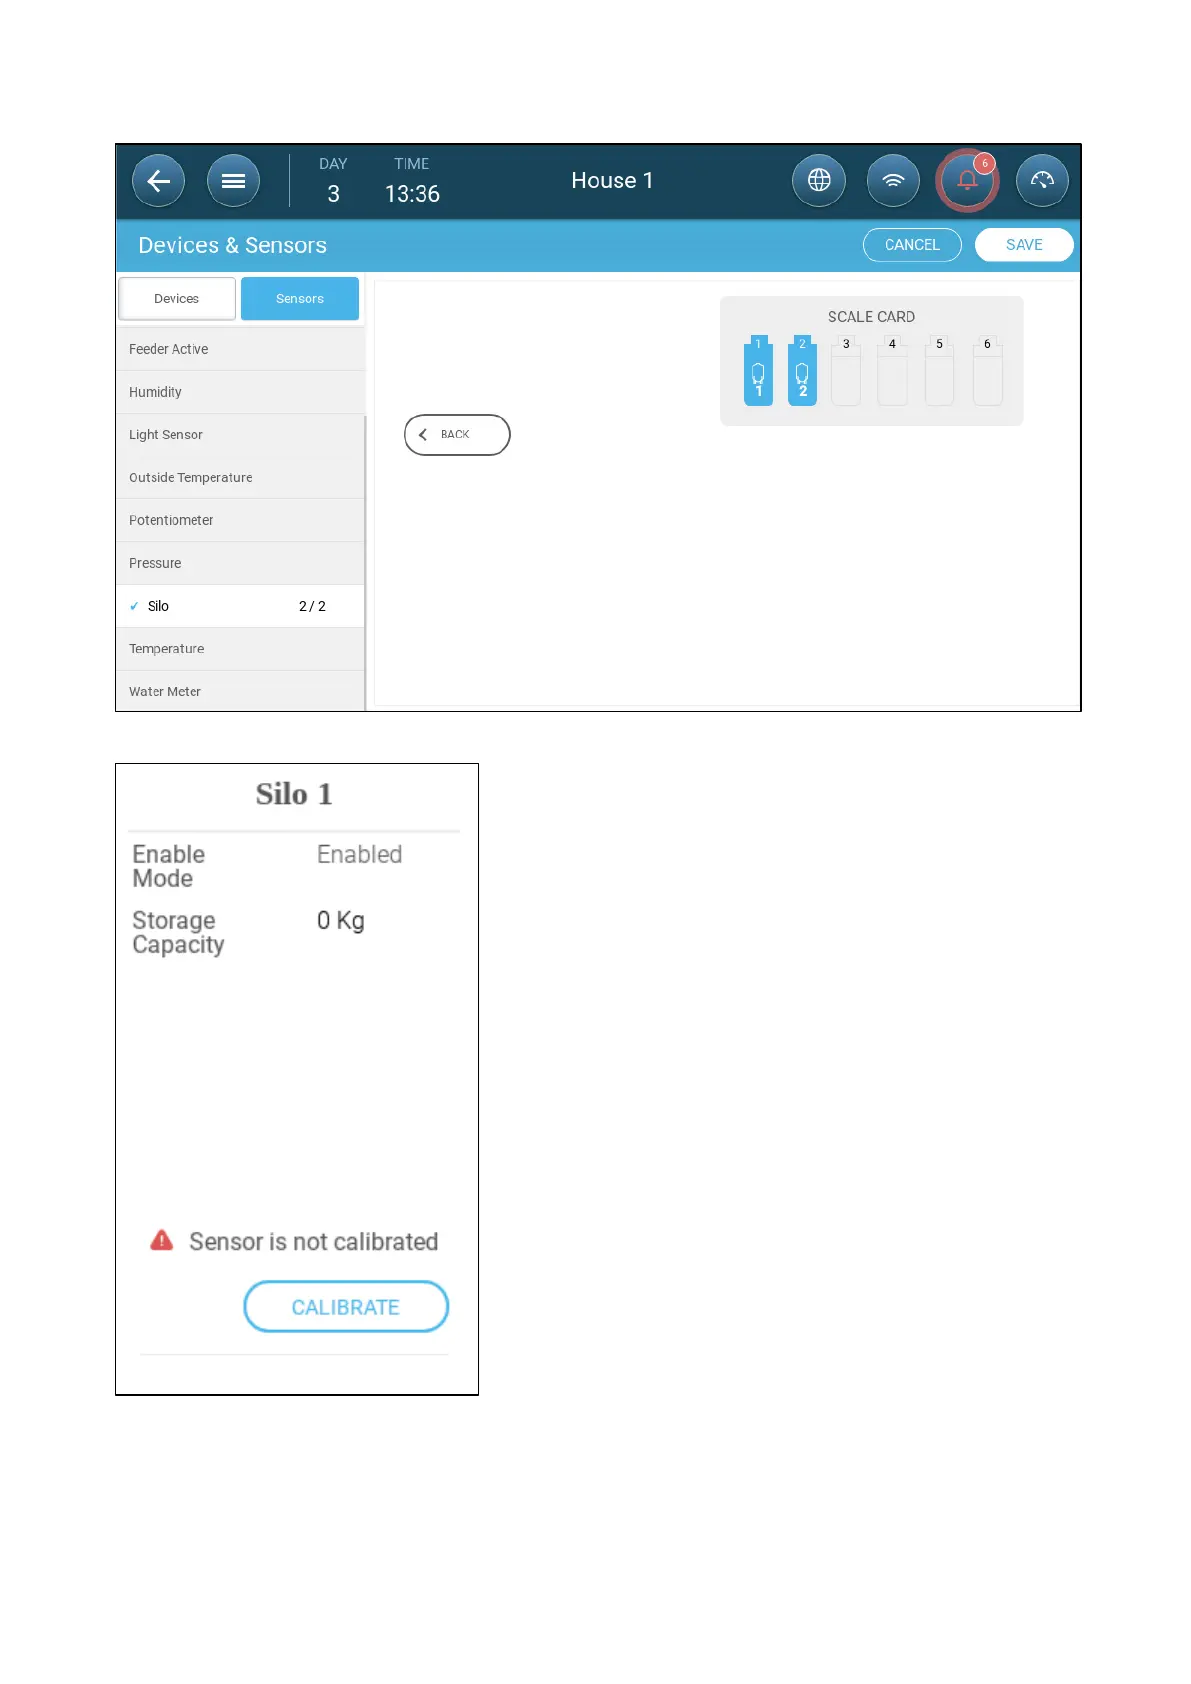
Task: Select empty scale card slot 3
Action: pos(846,370)
